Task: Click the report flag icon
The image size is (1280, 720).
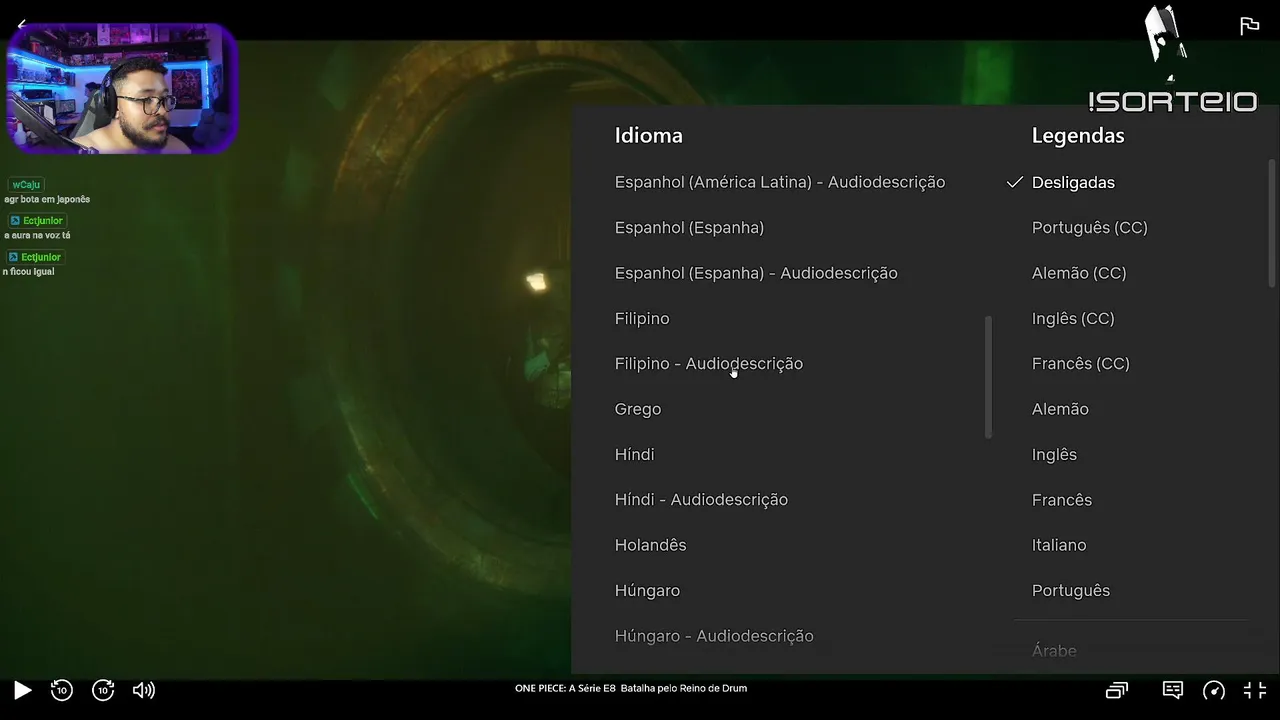Action: click(x=1249, y=26)
